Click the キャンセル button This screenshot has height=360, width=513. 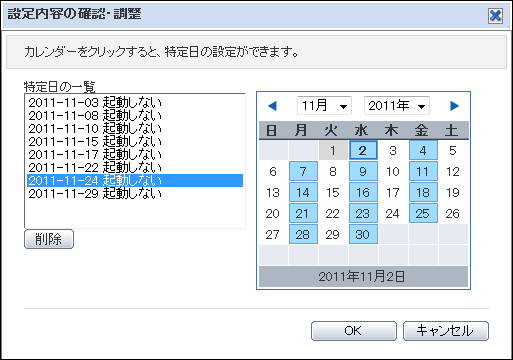446,331
